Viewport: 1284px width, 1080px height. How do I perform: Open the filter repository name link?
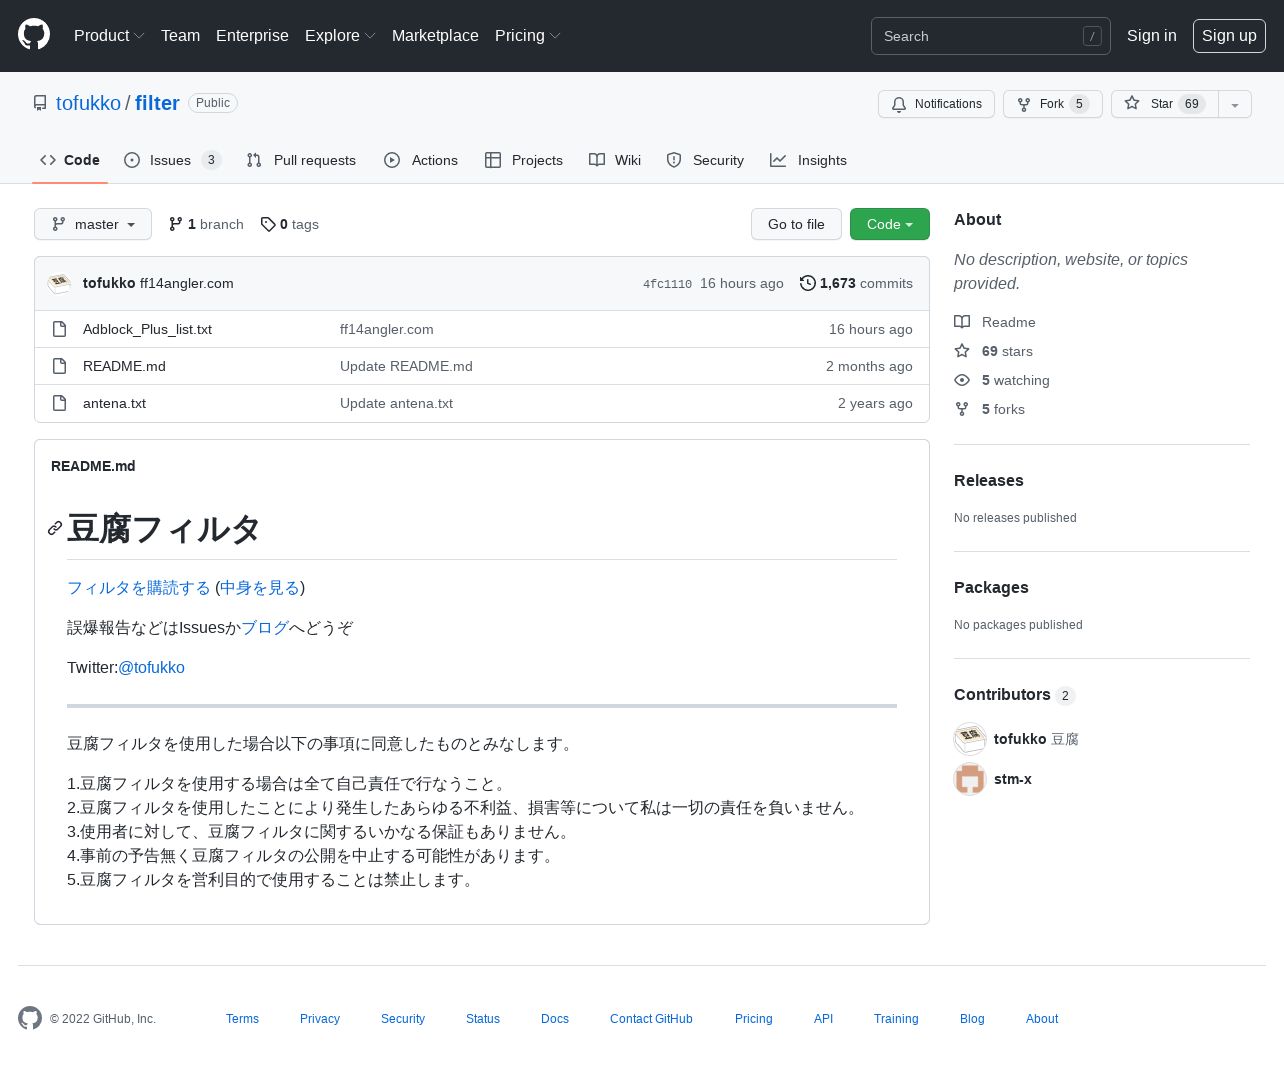tap(157, 103)
